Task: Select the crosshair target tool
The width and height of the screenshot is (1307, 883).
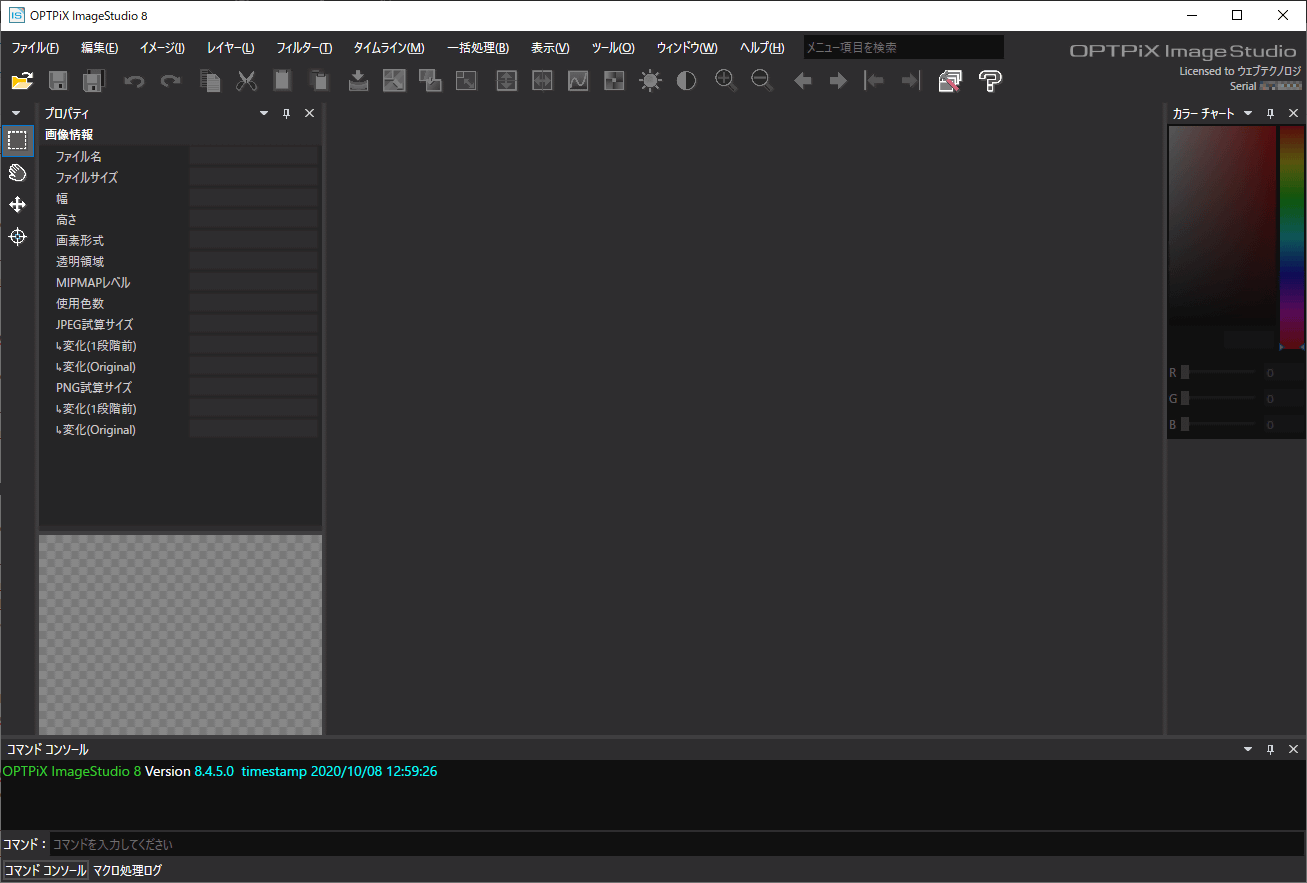Action: (17, 236)
